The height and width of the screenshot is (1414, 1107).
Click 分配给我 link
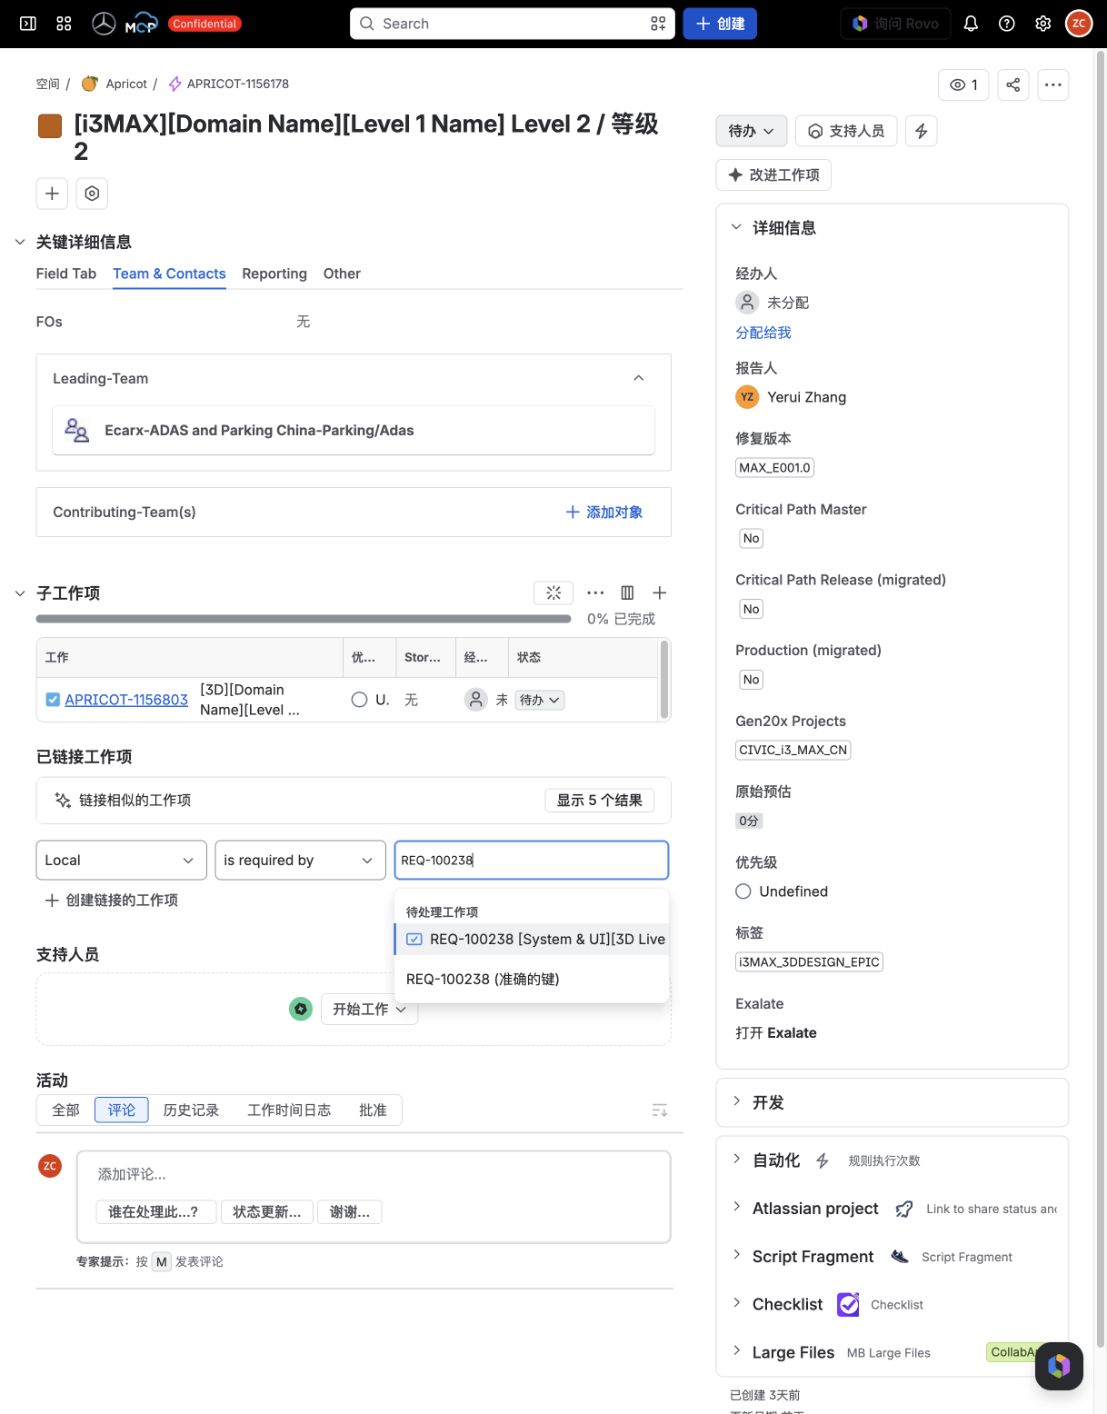pos(763,332)
